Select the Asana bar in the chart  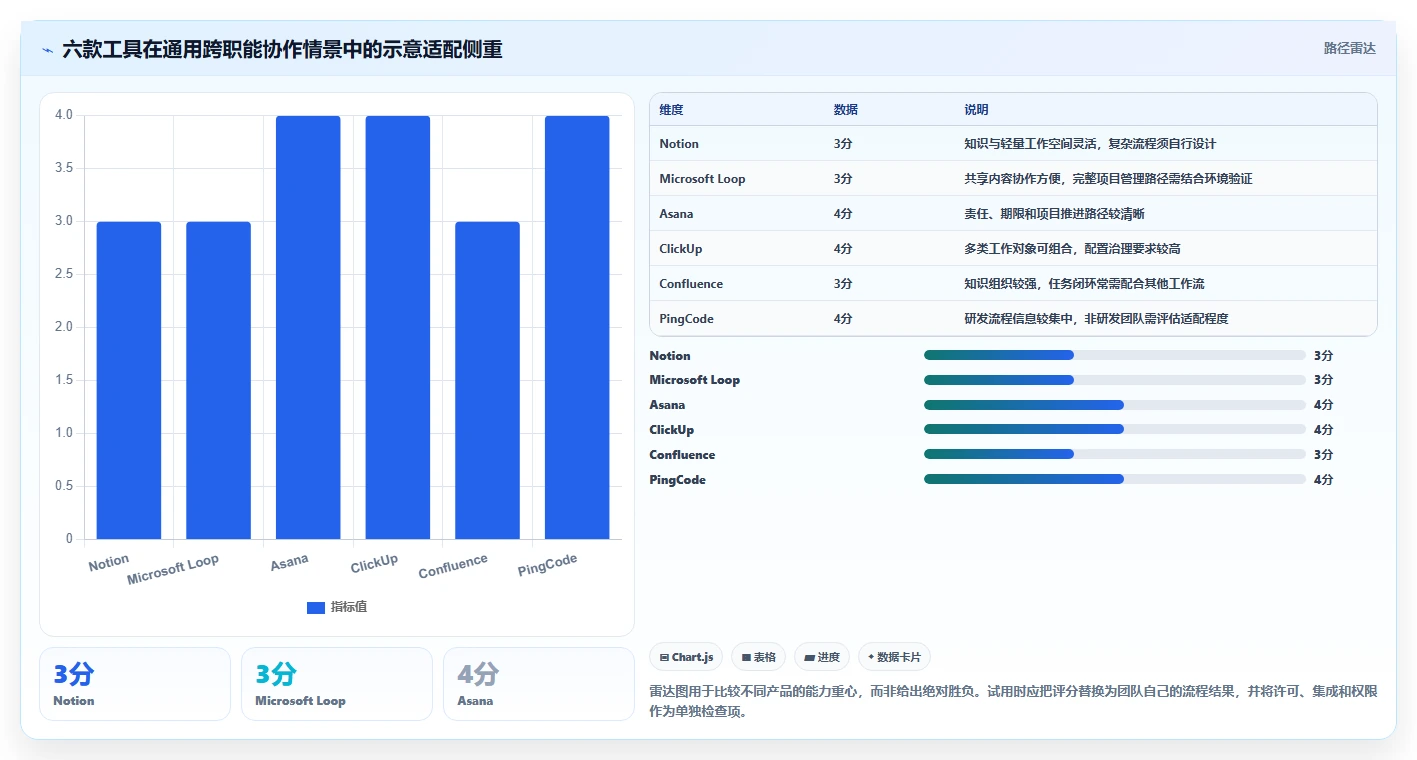(308, 327)
